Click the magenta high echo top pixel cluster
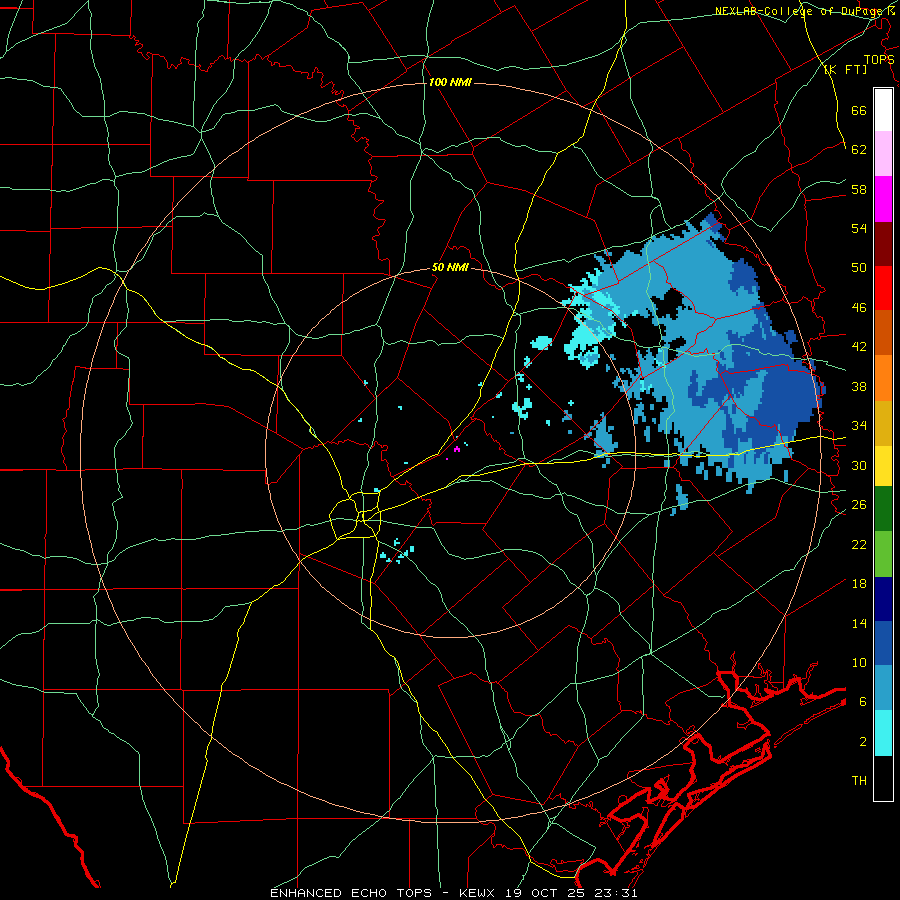The height and width of the screenshot is (900, 900). click(457, 449)
